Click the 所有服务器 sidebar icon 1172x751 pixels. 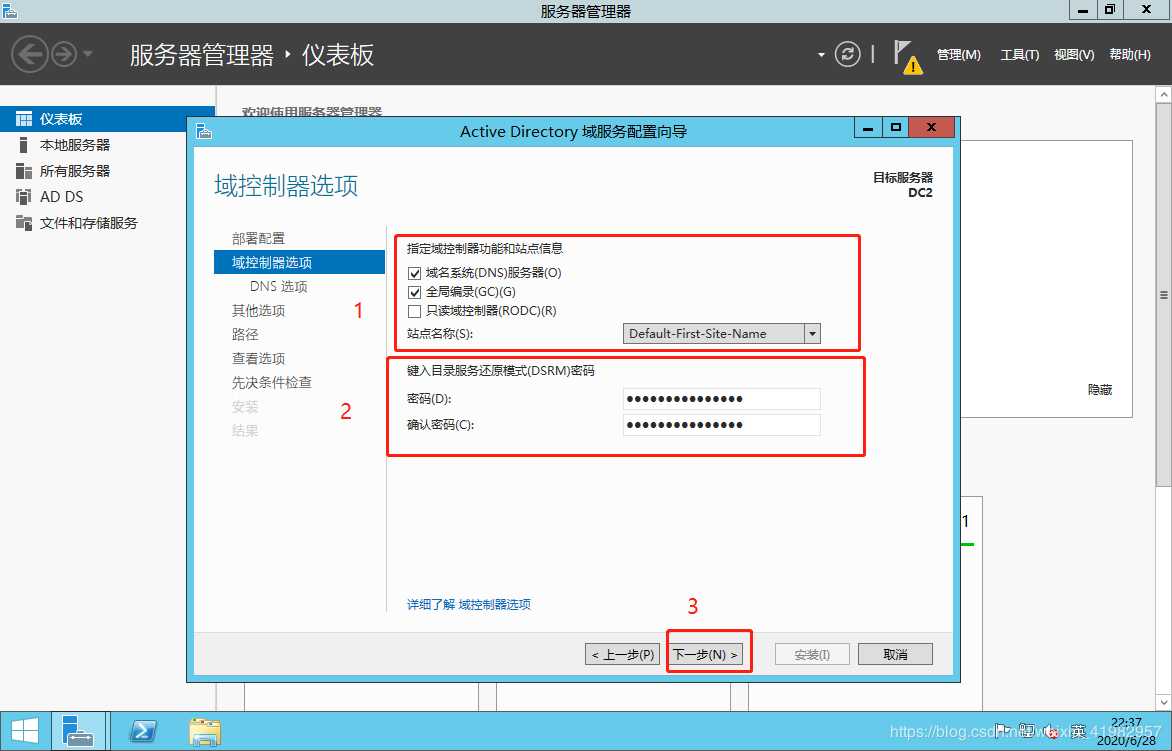tap(24, 171)
